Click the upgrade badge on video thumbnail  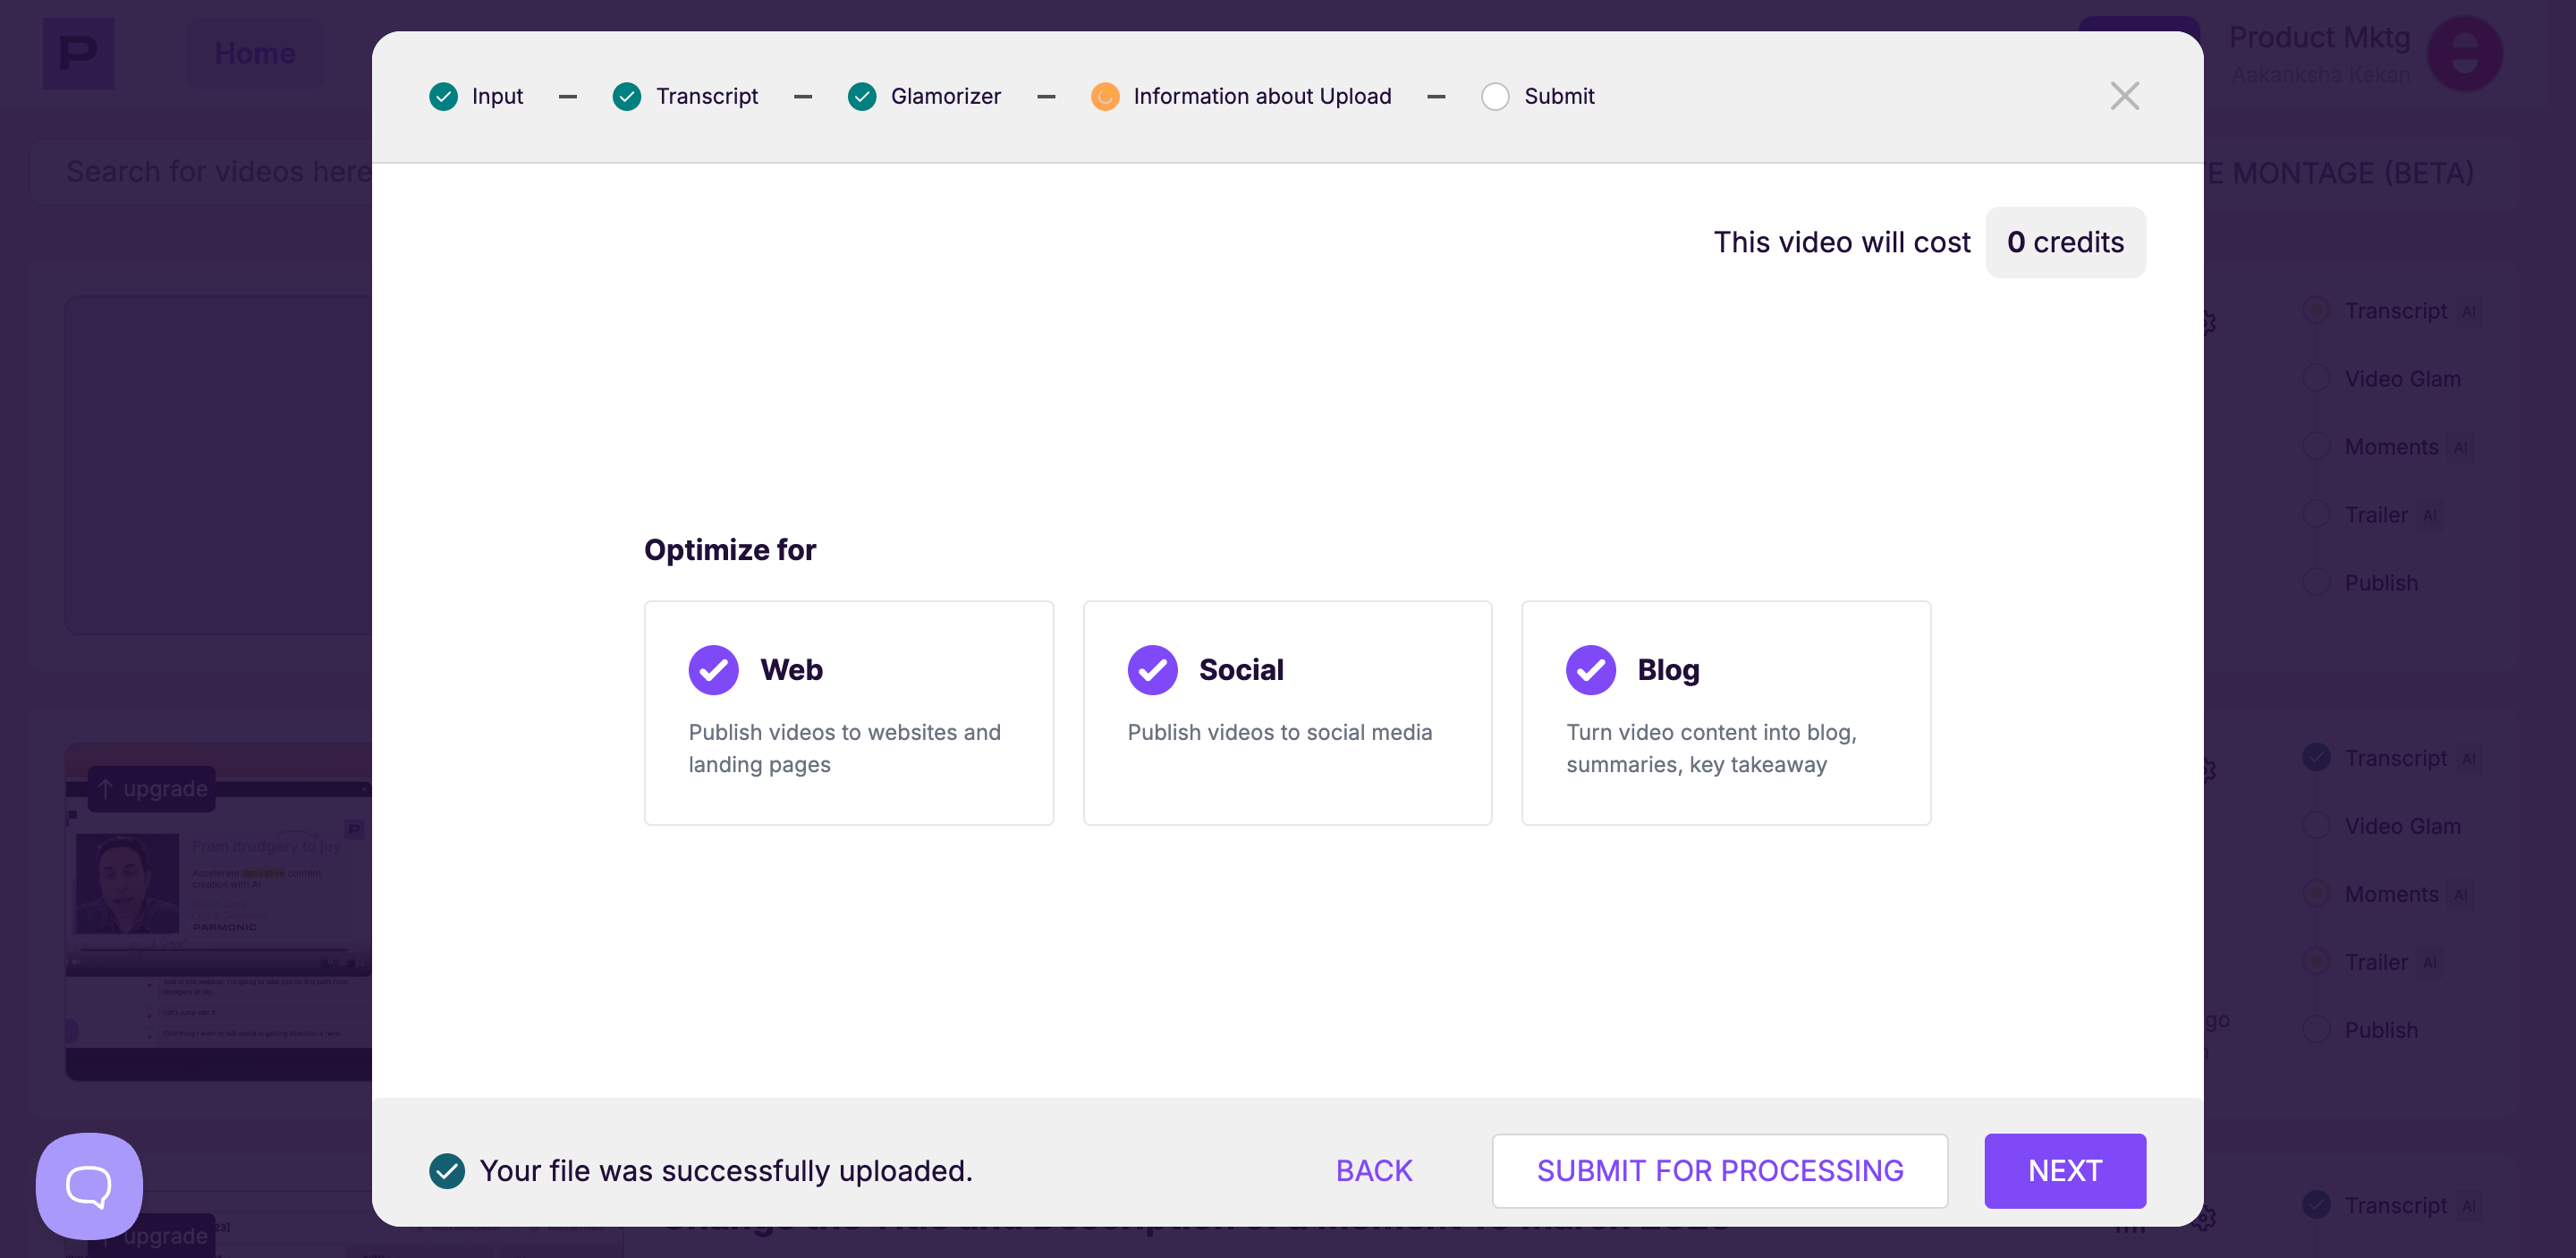[152, 789]
